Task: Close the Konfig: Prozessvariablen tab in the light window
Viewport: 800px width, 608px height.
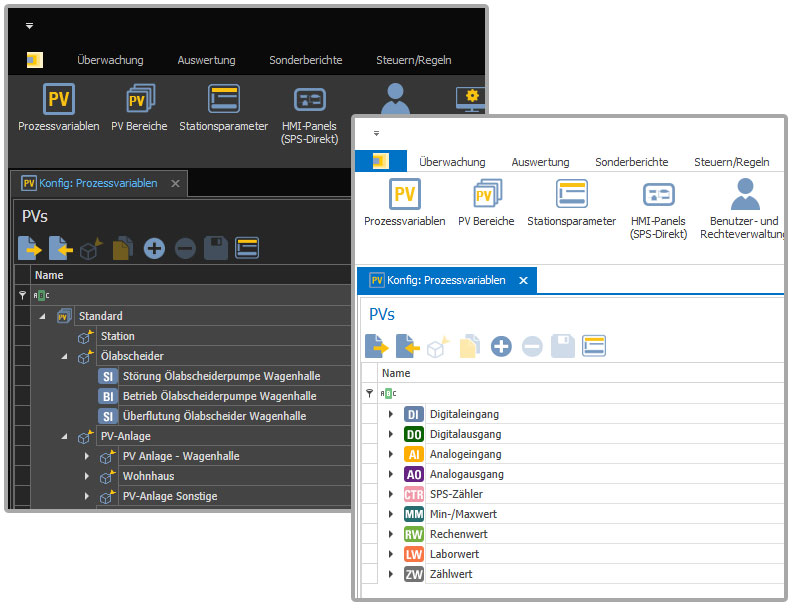Action: (x=523, y=281)
